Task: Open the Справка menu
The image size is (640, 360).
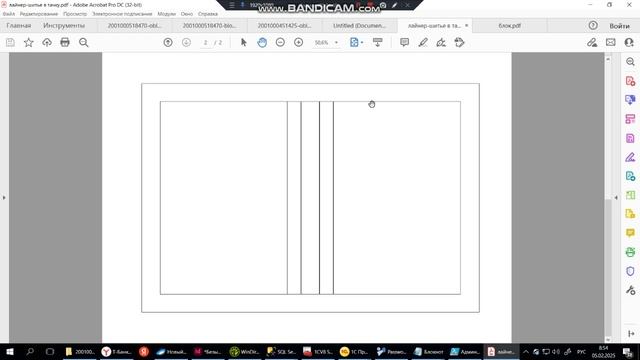Action: [208, 14]
